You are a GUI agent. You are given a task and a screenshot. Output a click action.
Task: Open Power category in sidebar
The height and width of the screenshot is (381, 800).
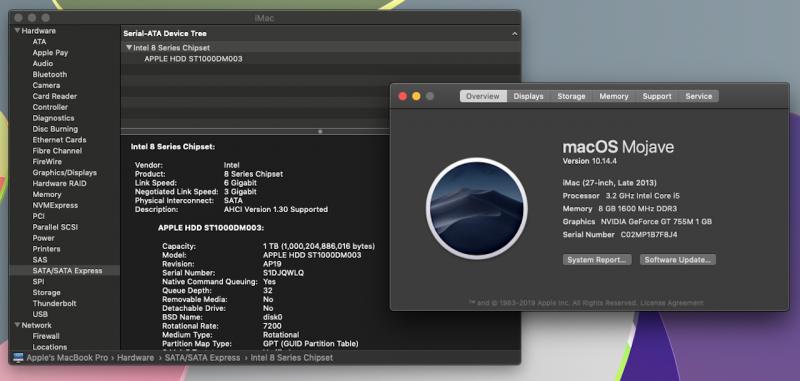[43, 238]
